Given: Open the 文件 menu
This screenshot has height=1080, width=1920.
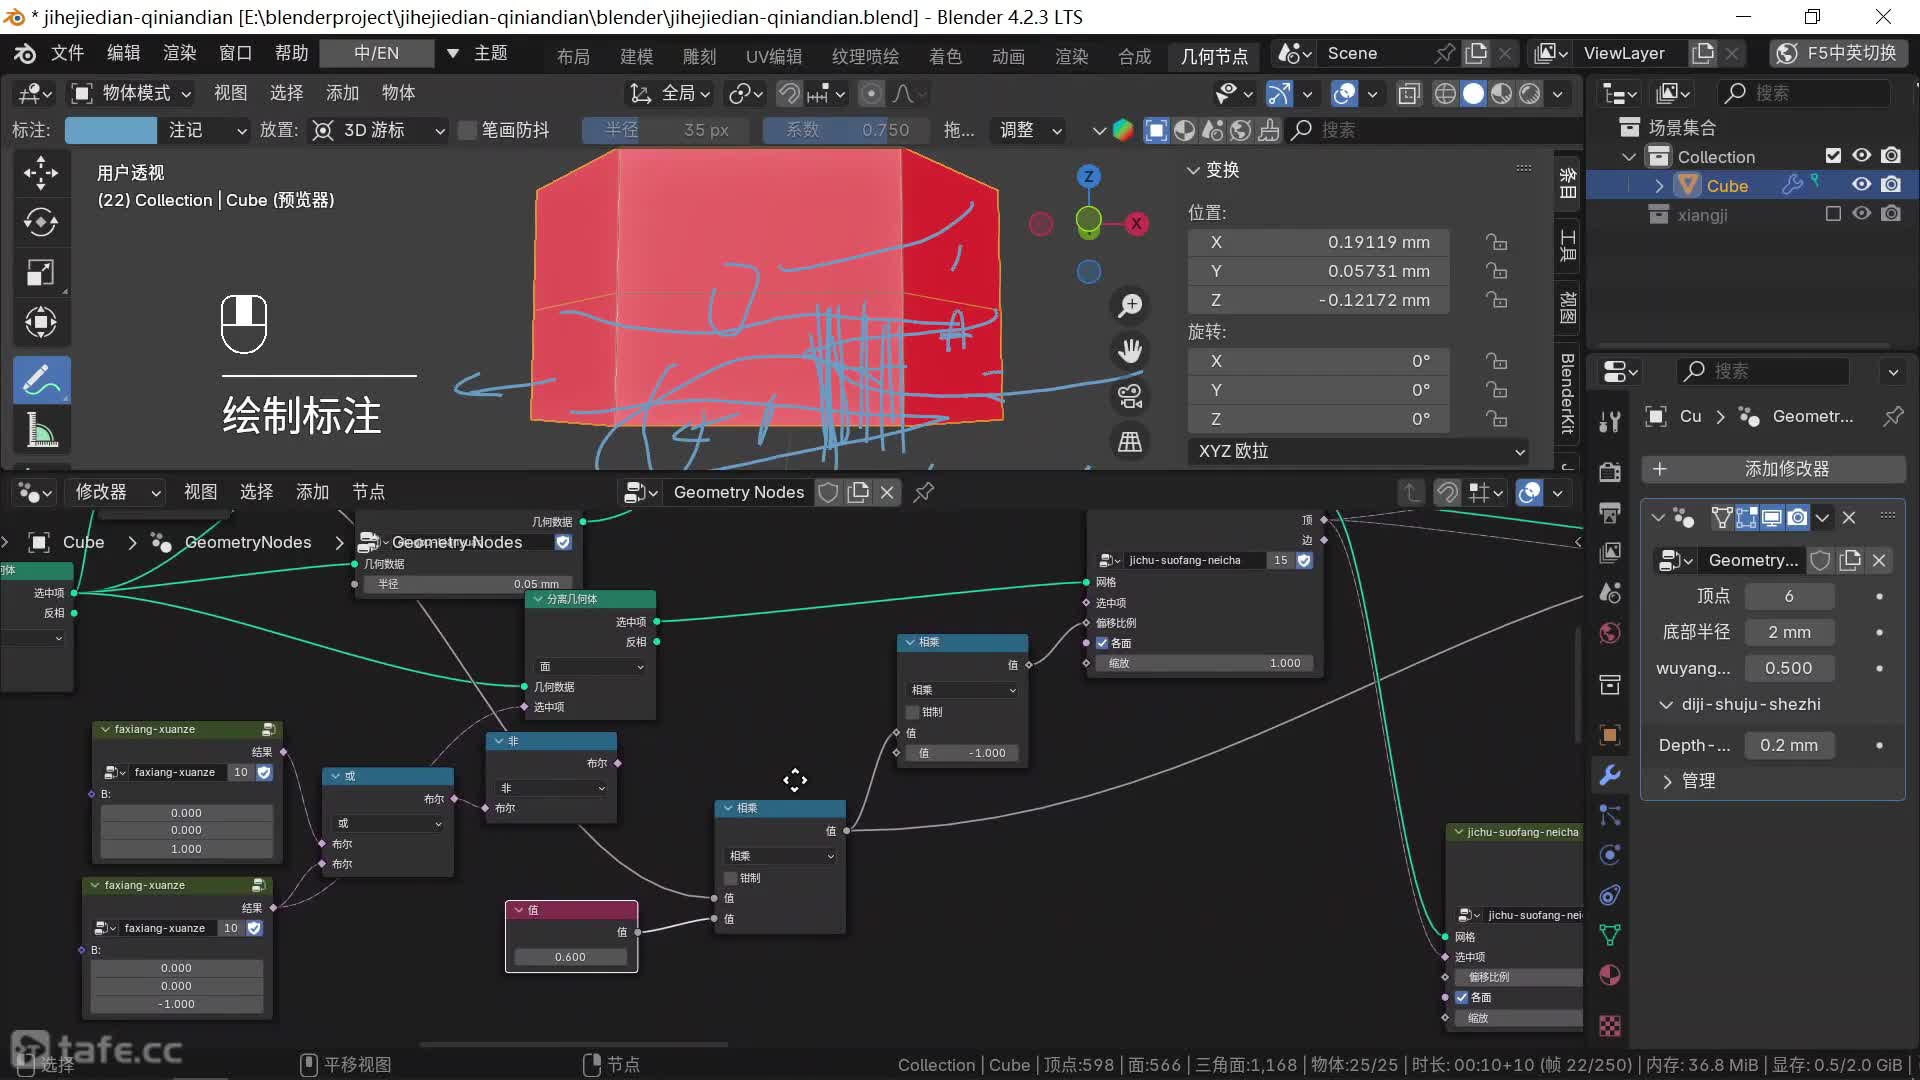Looking at the screenshot, I should (x=67, y=53).
